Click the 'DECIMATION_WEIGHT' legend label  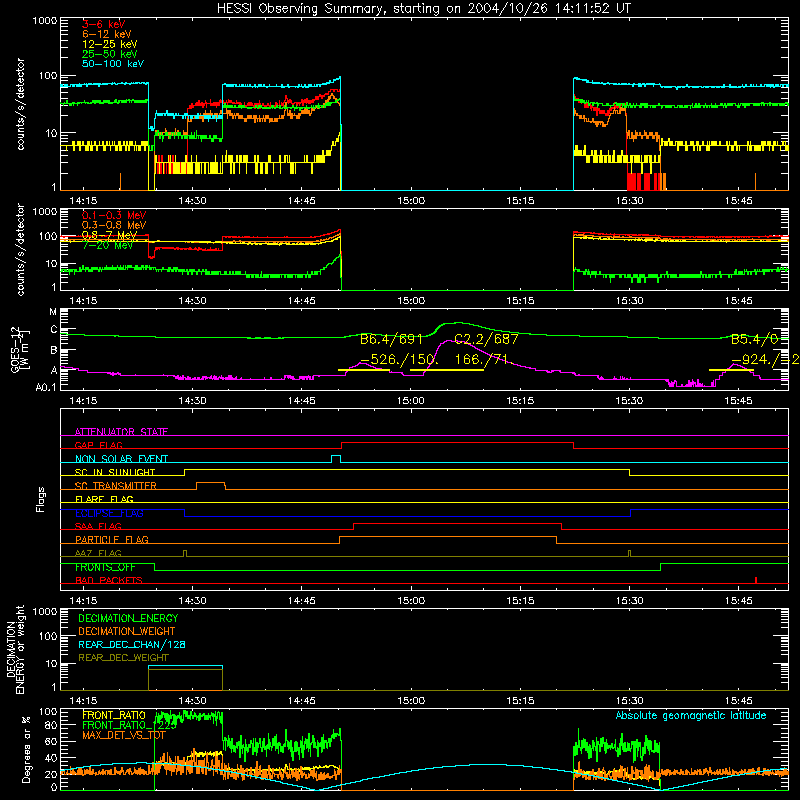point(127,632)
